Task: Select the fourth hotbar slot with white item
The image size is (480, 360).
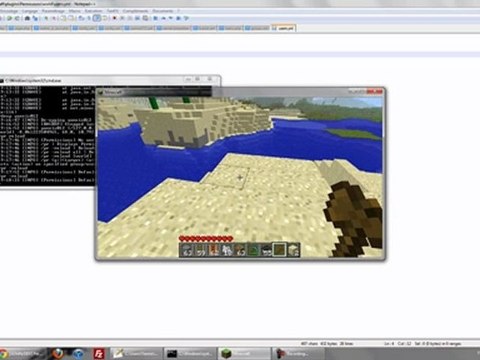Action: click(227, 250)
